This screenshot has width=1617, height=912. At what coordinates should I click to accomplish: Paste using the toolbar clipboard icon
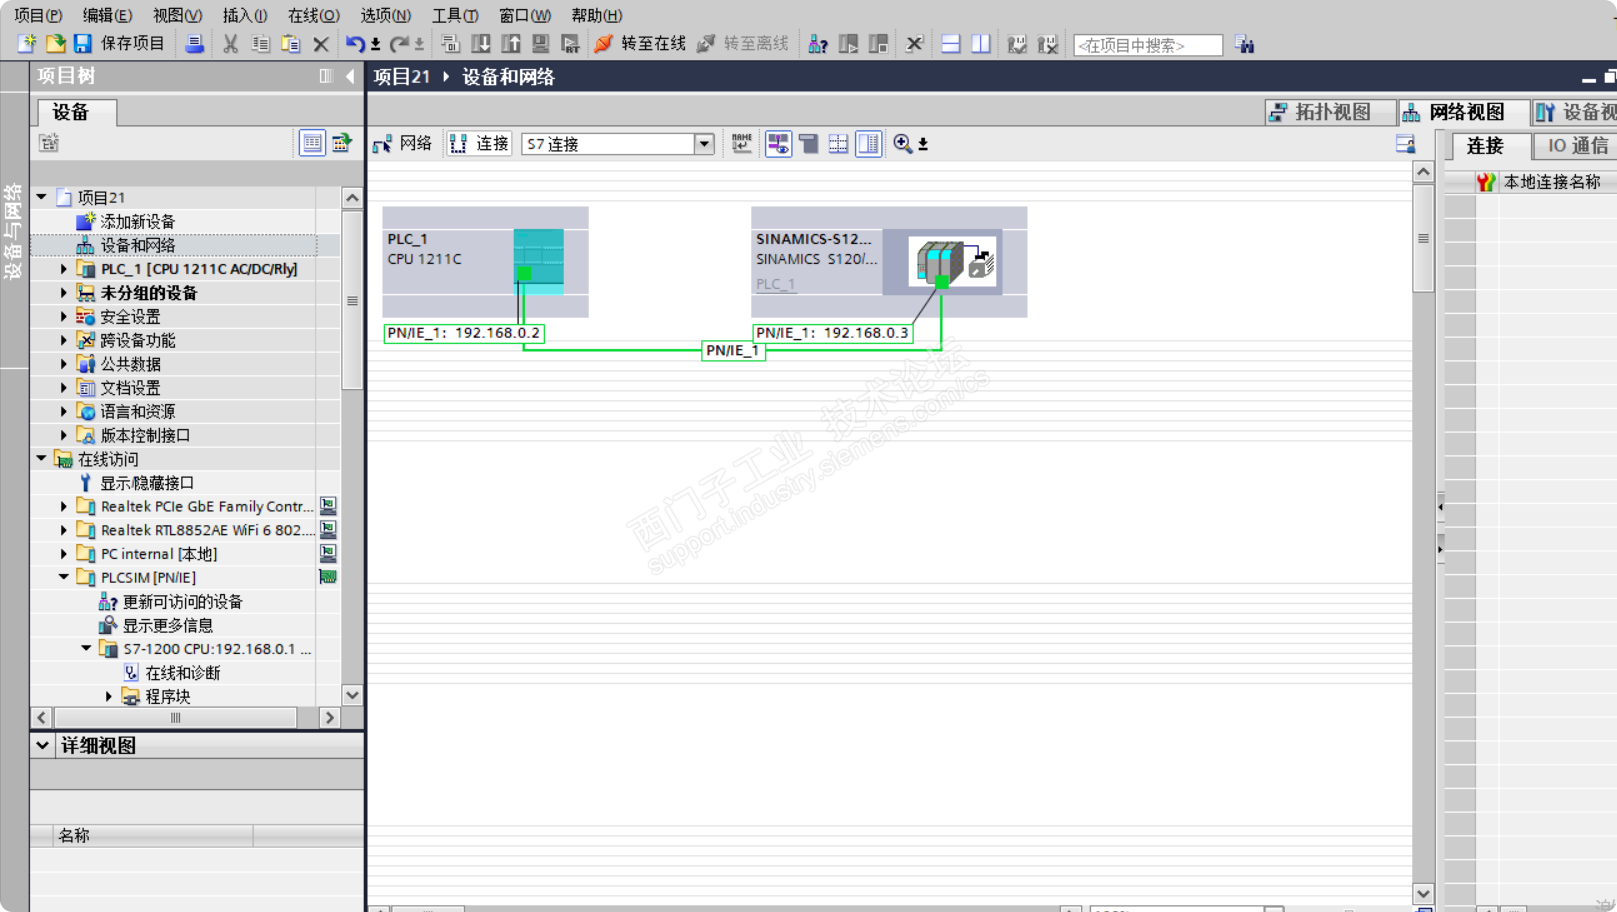[291, 44]
